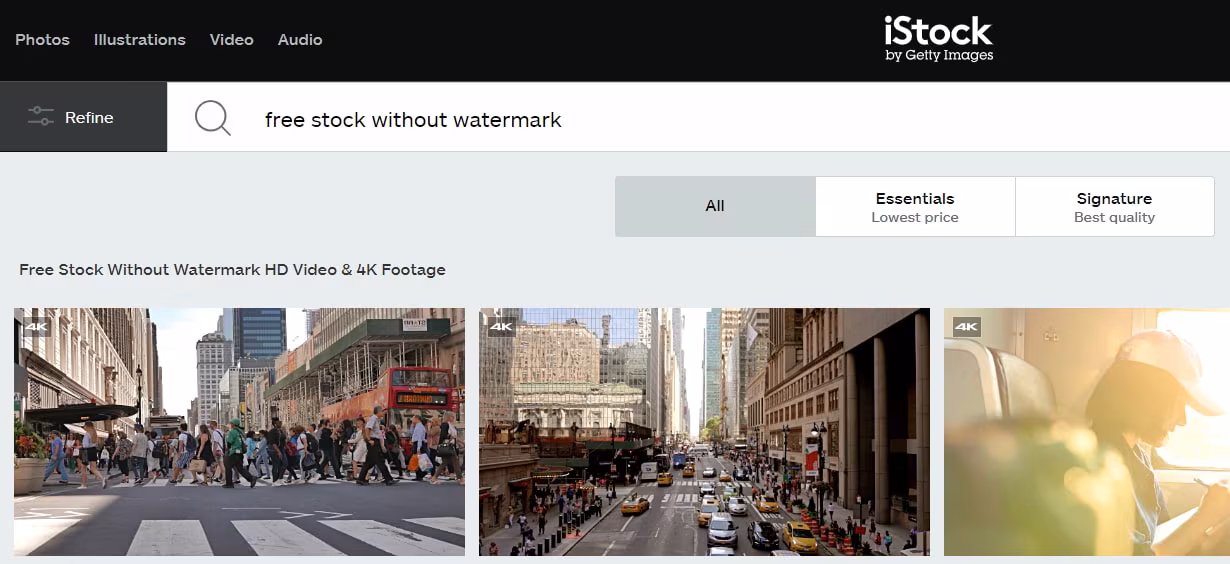This screenshot has width=1230, height=564.
Task: Open the pedestrians crossing street video
Action: coord(239,440)
